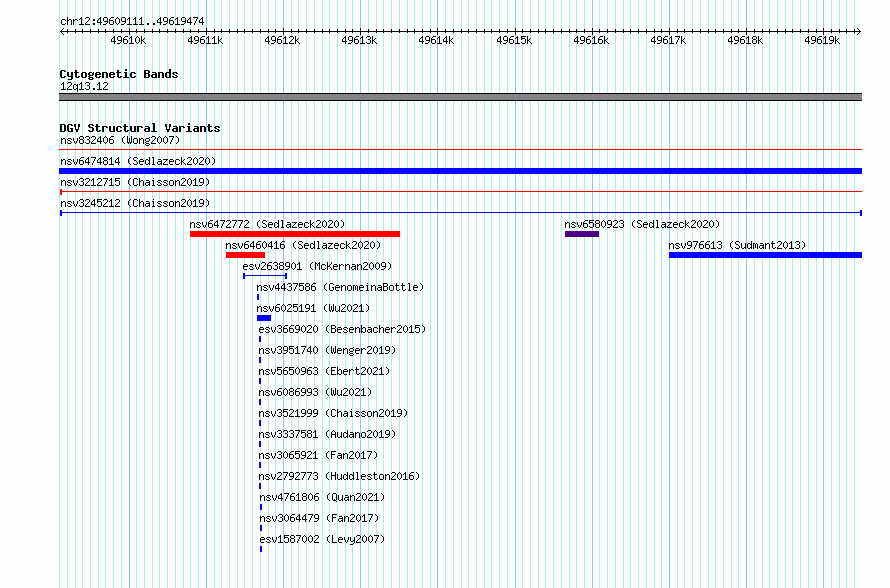Image resolution: width=890 pixels, height=588 pixels.
Task: Click the red nsv6460416 variant bar
Action: [245, 255]
